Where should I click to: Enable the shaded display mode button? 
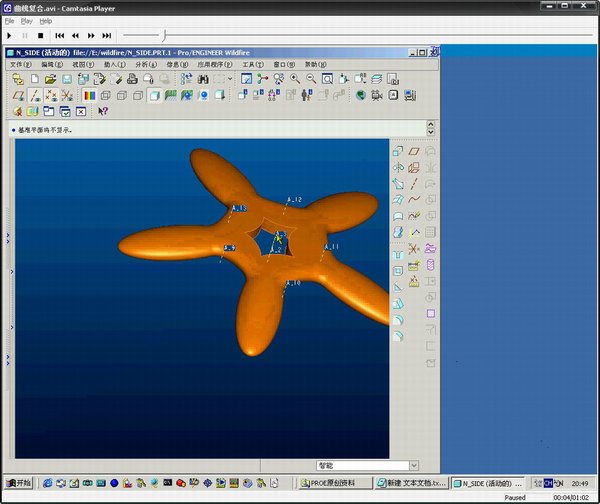point(154,96)
